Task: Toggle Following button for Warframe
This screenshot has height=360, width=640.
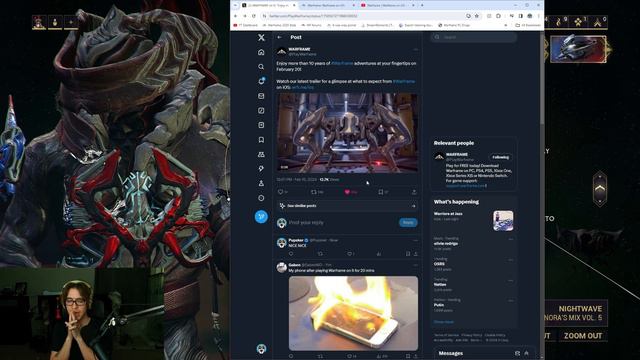Action: tap(500, 157)
